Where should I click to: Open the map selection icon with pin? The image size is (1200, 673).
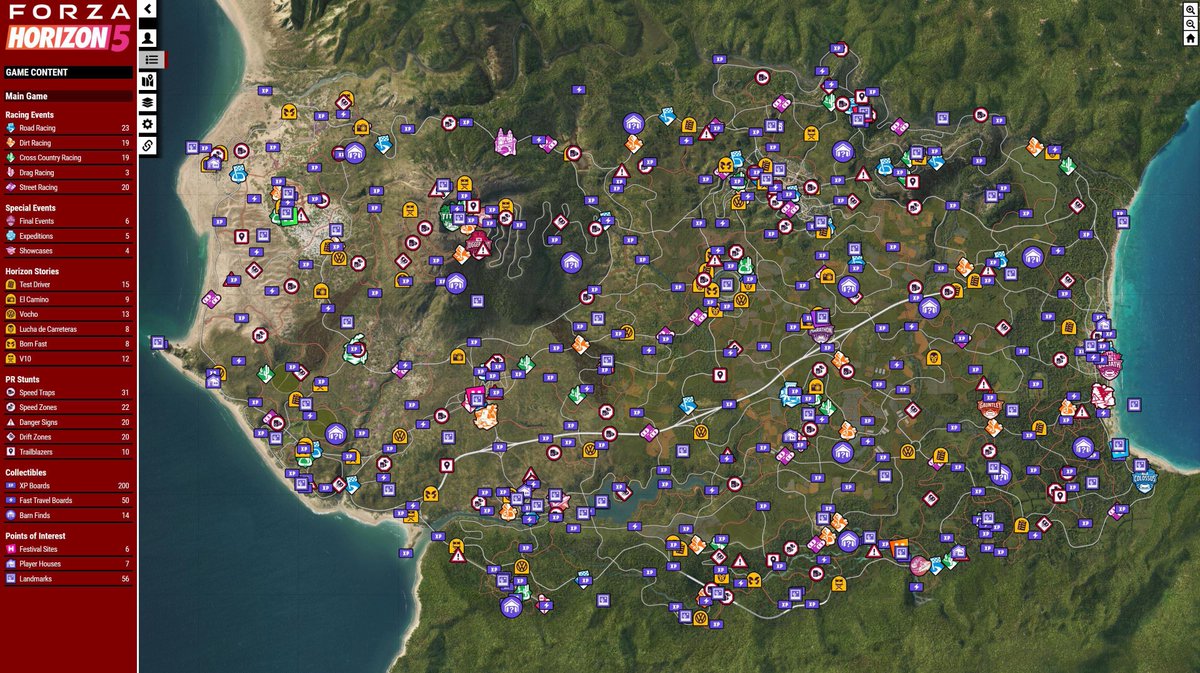click(x=148, y=81)
